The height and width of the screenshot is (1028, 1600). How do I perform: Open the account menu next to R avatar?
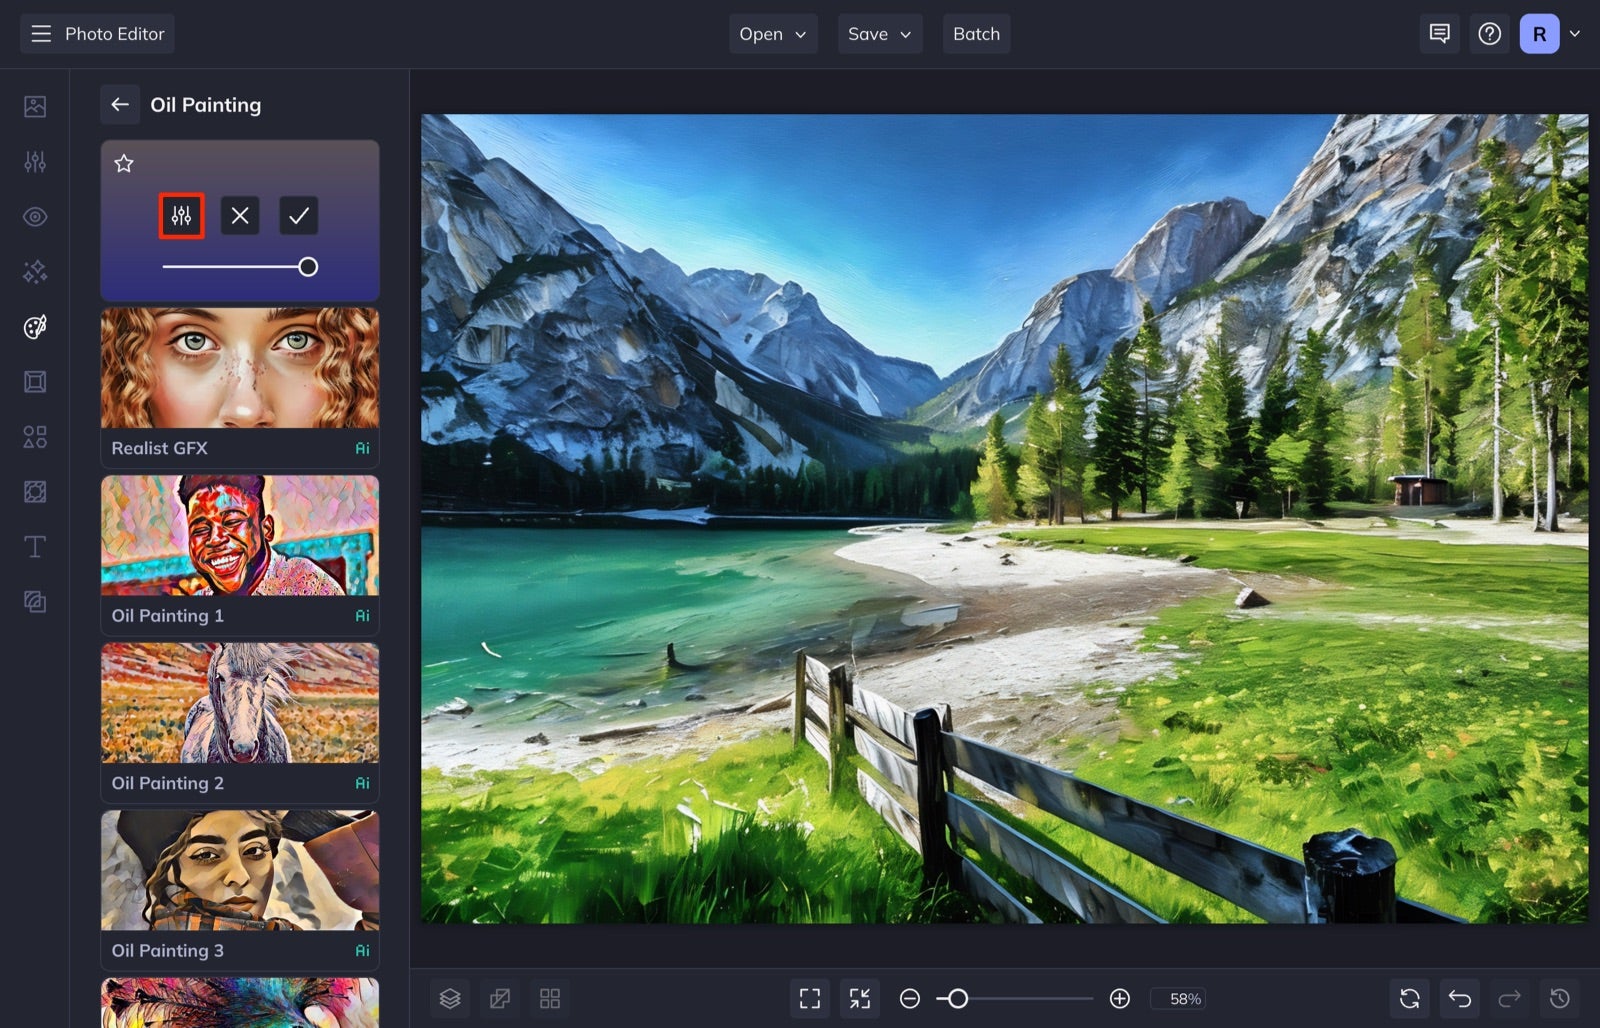[1575, 33]
